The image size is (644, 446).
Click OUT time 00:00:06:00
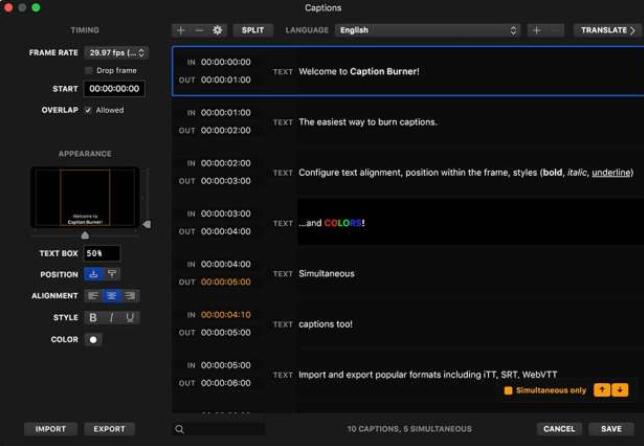click(226, 383)
